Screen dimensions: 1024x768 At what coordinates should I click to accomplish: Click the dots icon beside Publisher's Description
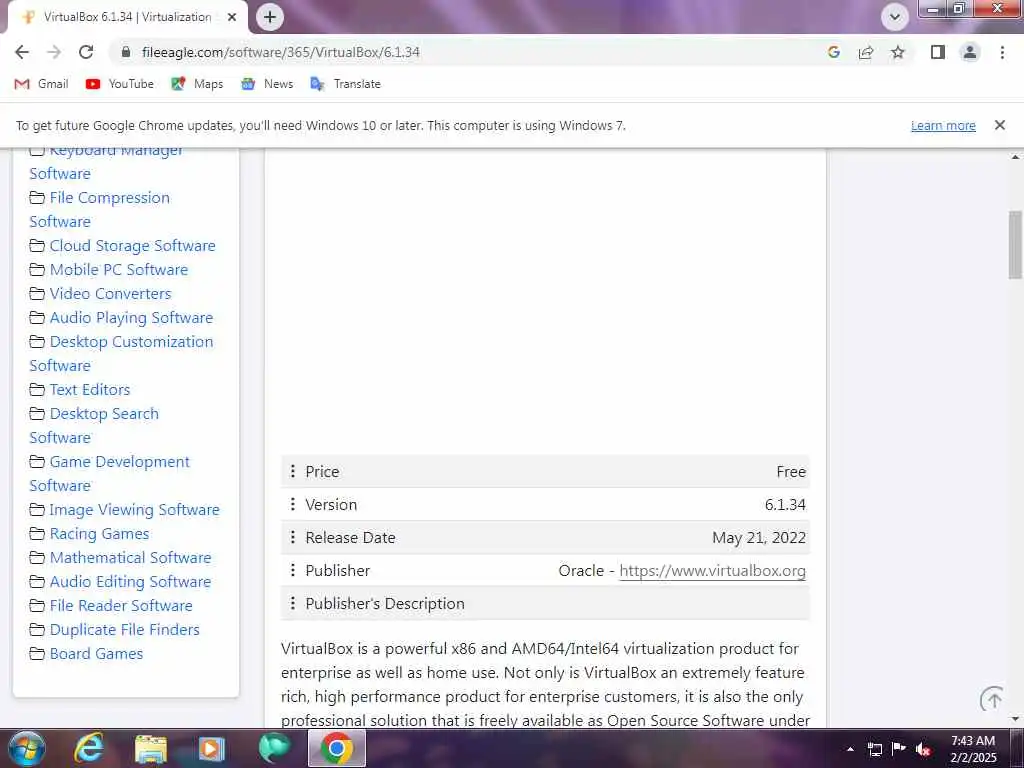[293, 603]
